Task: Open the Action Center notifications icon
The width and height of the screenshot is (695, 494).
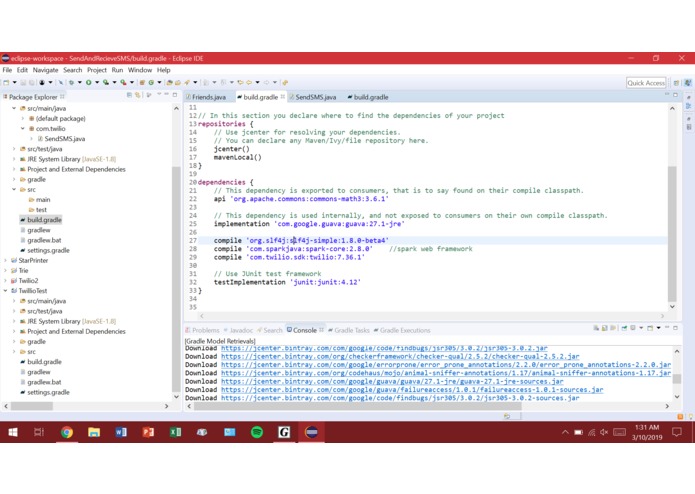Action: tap(676, 432)
